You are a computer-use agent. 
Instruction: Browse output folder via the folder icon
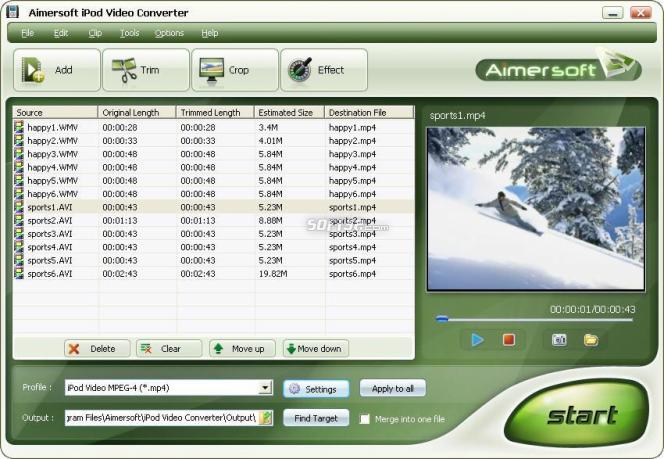[x=266, y=418]
